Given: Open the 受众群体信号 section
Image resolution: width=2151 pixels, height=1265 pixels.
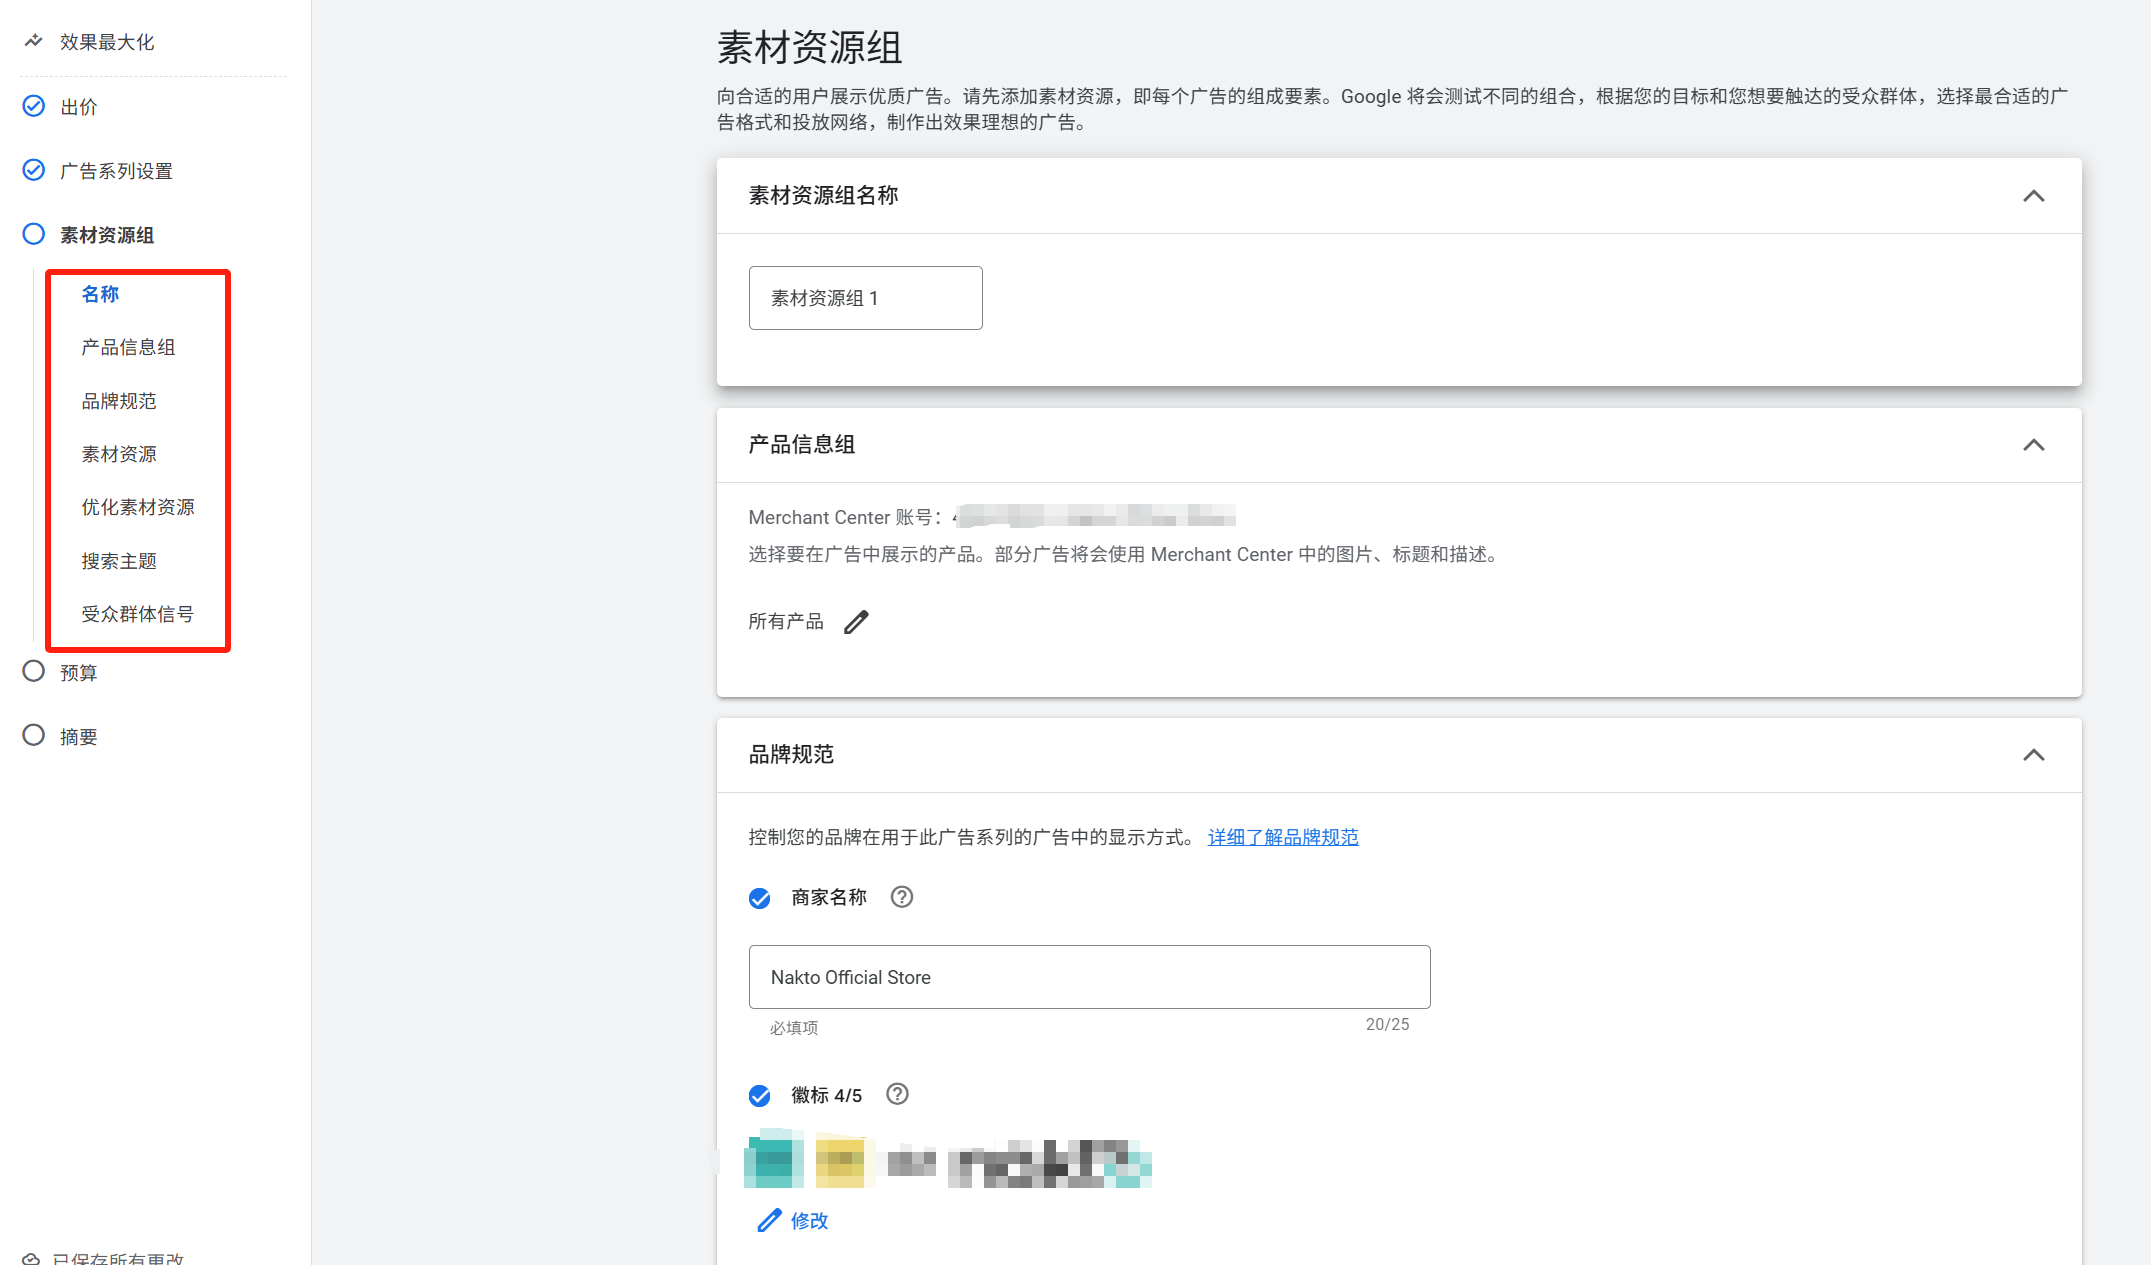Looking at the screenshot, I should click(138, 613).
